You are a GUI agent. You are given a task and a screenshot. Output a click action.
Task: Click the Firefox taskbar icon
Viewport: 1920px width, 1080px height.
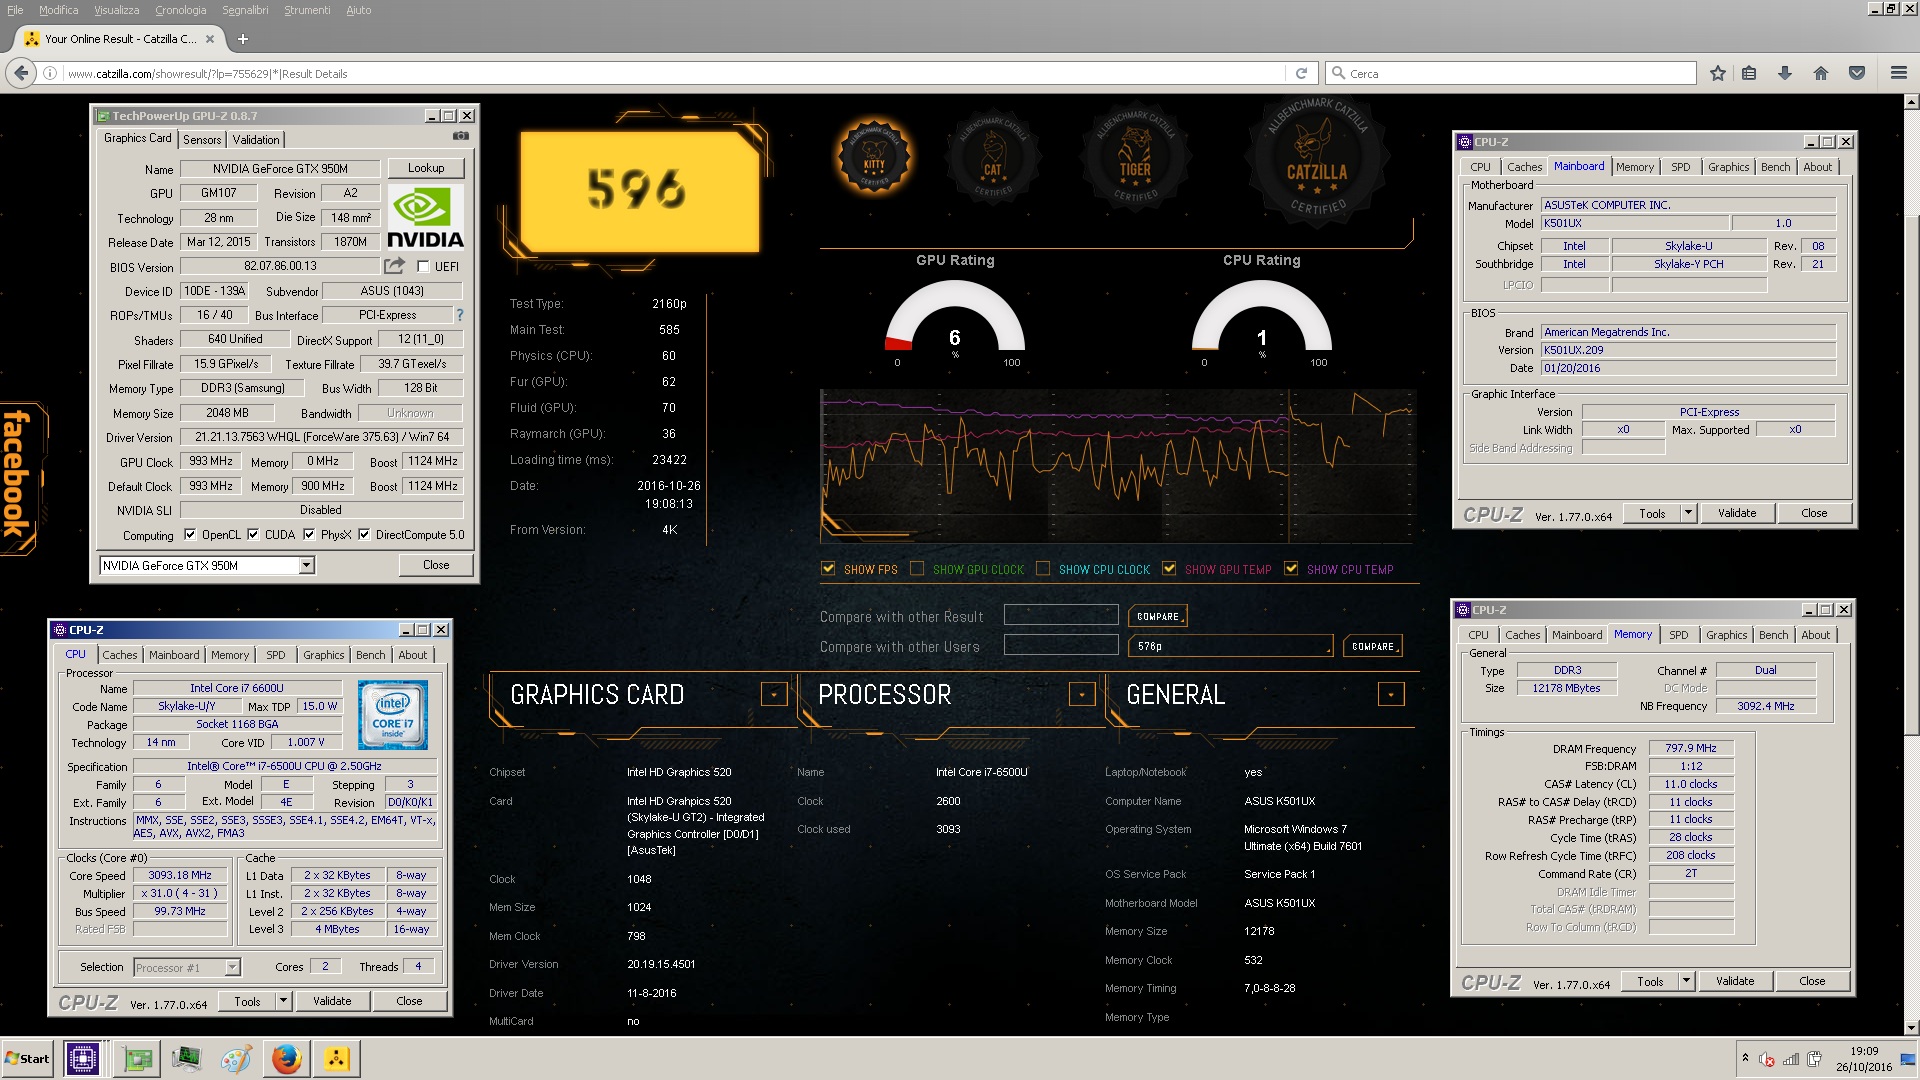(x=286, y=1058)
